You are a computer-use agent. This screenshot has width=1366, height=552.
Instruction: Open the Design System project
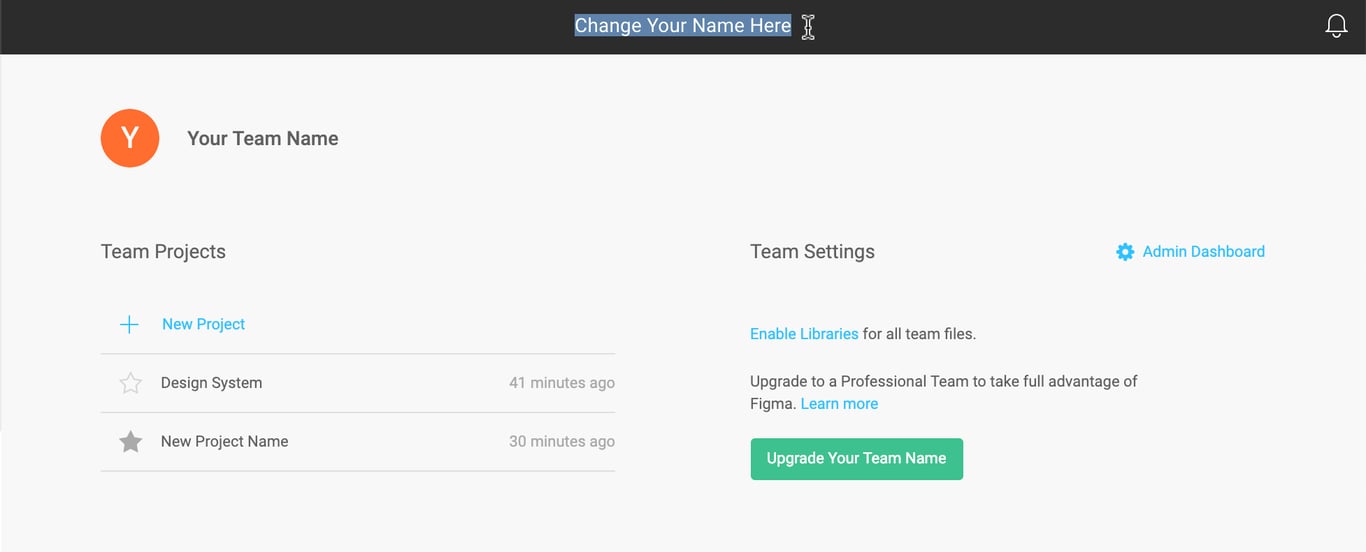211,383
